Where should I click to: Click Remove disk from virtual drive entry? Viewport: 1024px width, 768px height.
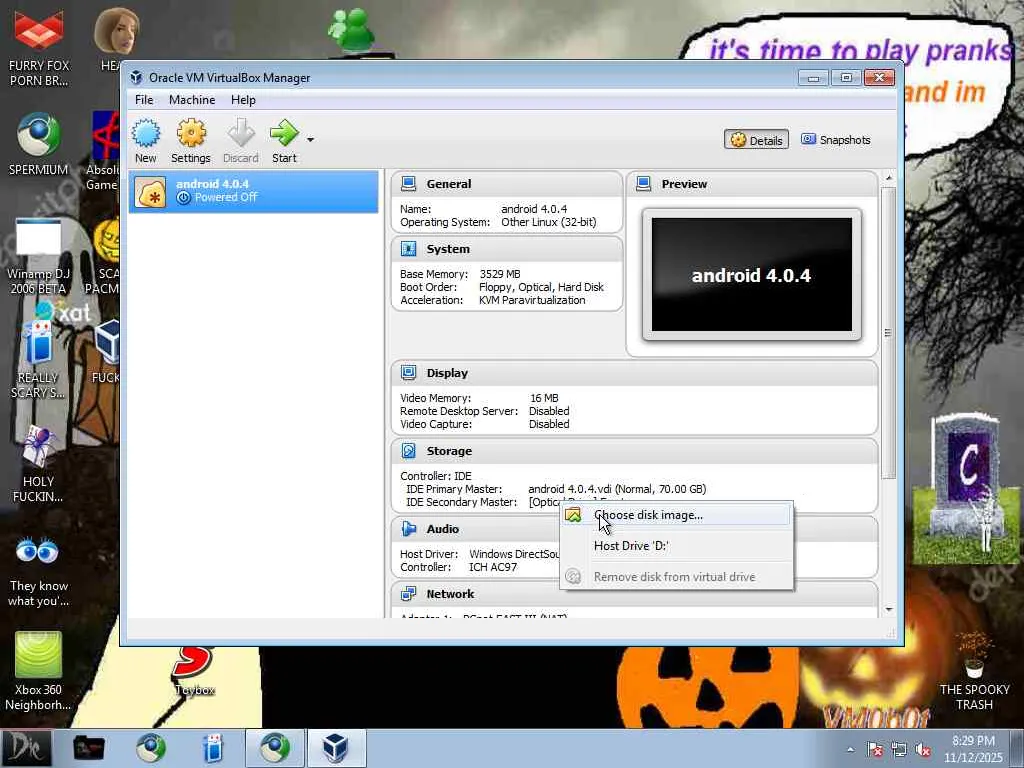click(677, 577)
